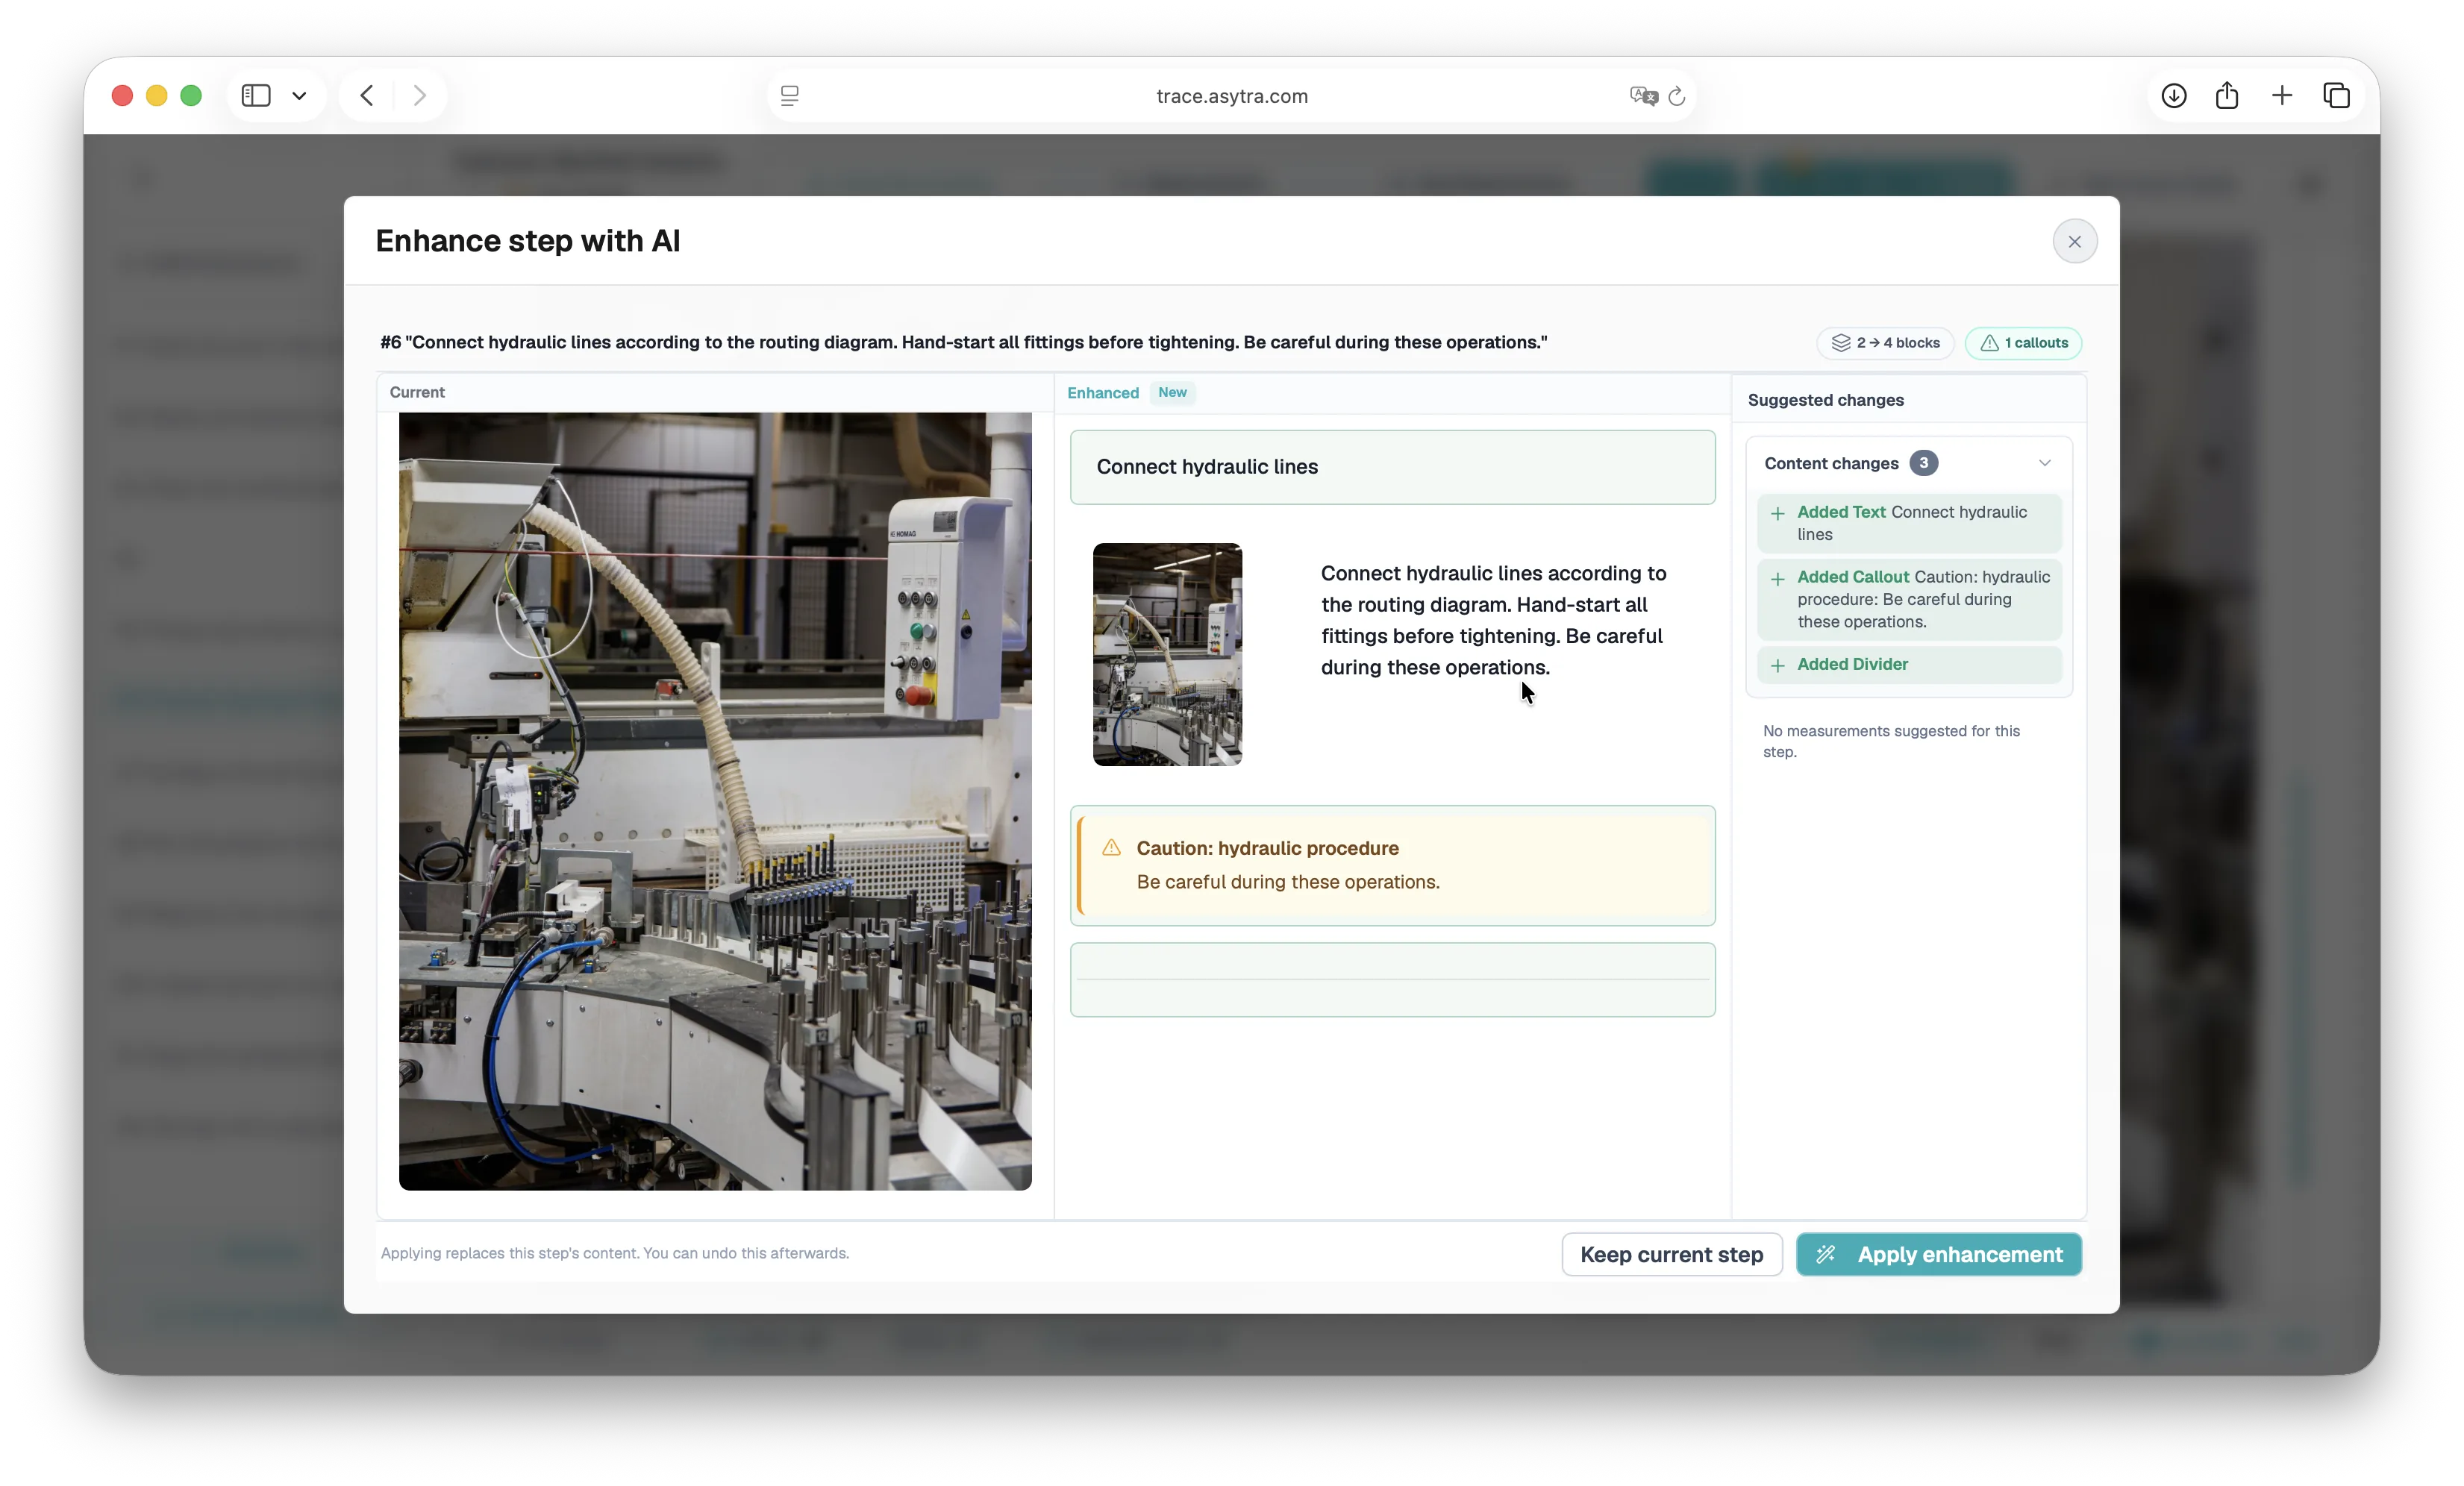Click Apply enhancement button

coord(1938,1254)
